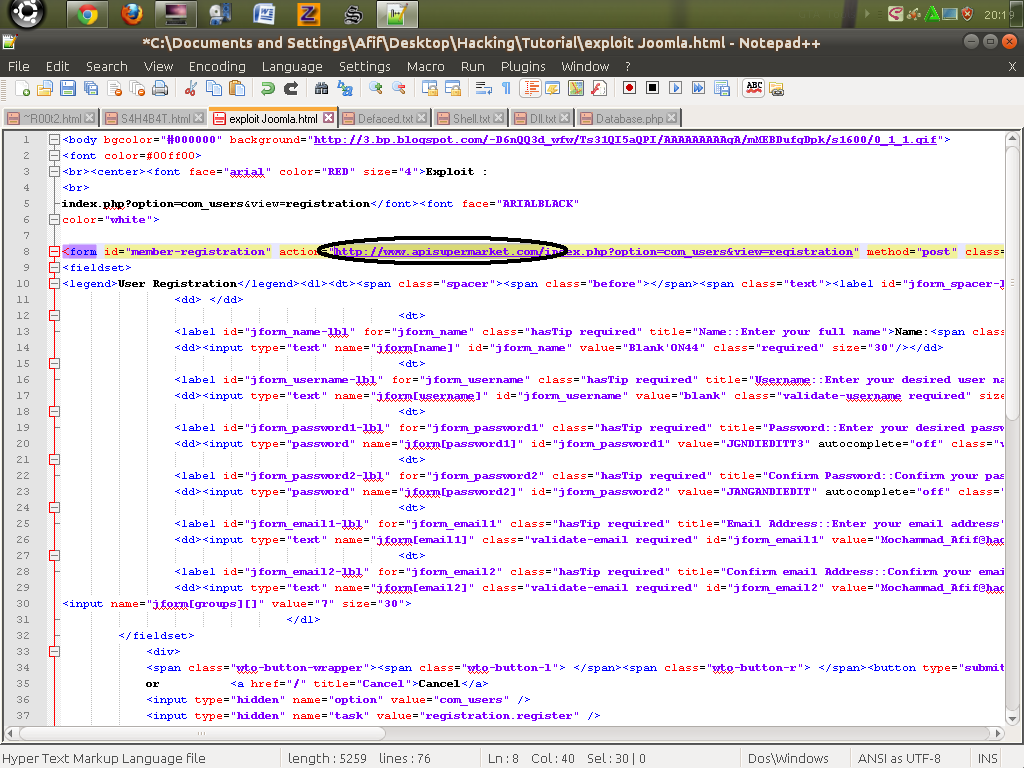Play back the recorded macro
Viewport: 1024px width, 768px height.
pyautogui.click(x=675, y=88)
